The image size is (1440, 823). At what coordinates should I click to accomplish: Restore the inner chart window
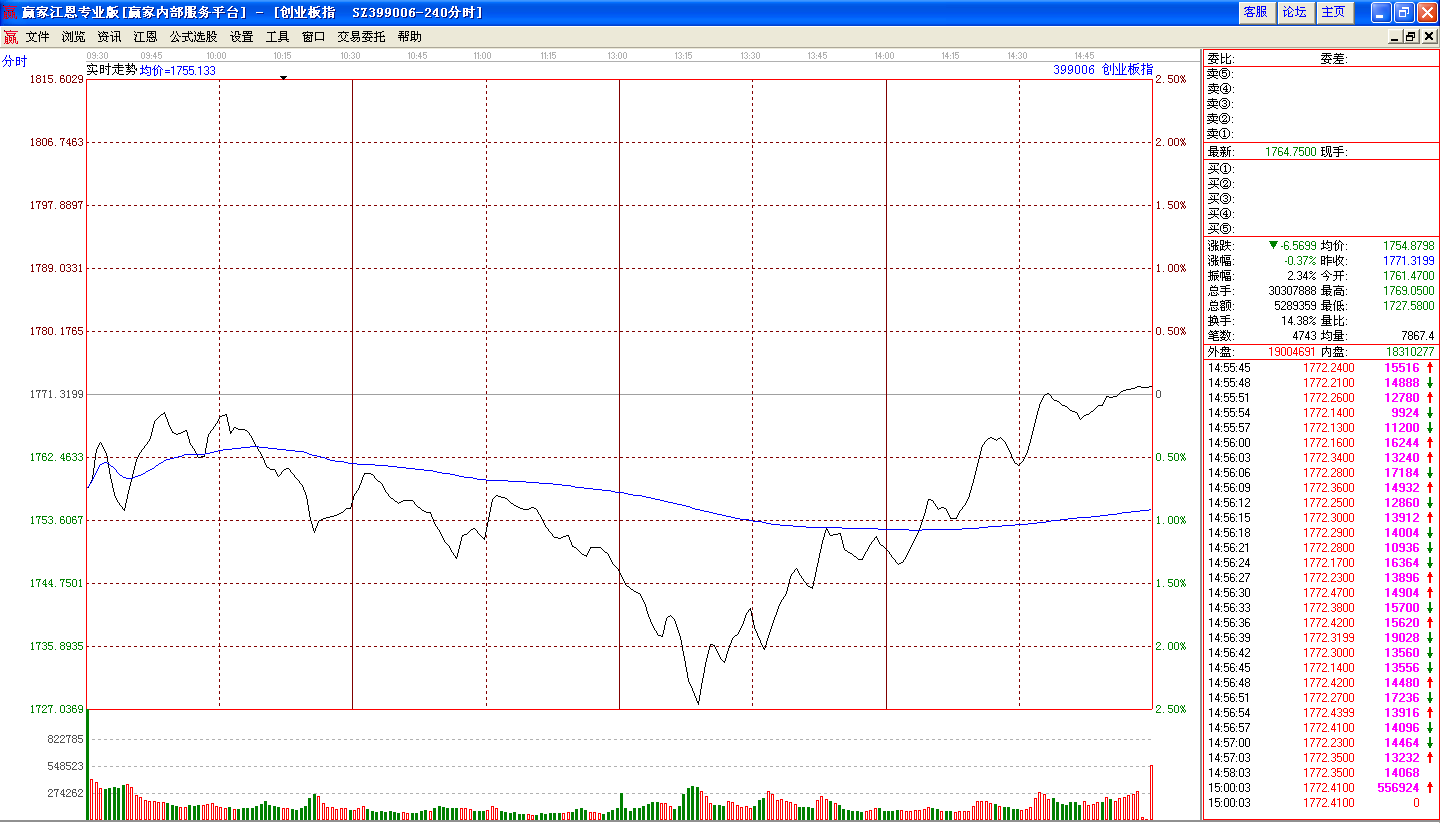[1411, 37]
